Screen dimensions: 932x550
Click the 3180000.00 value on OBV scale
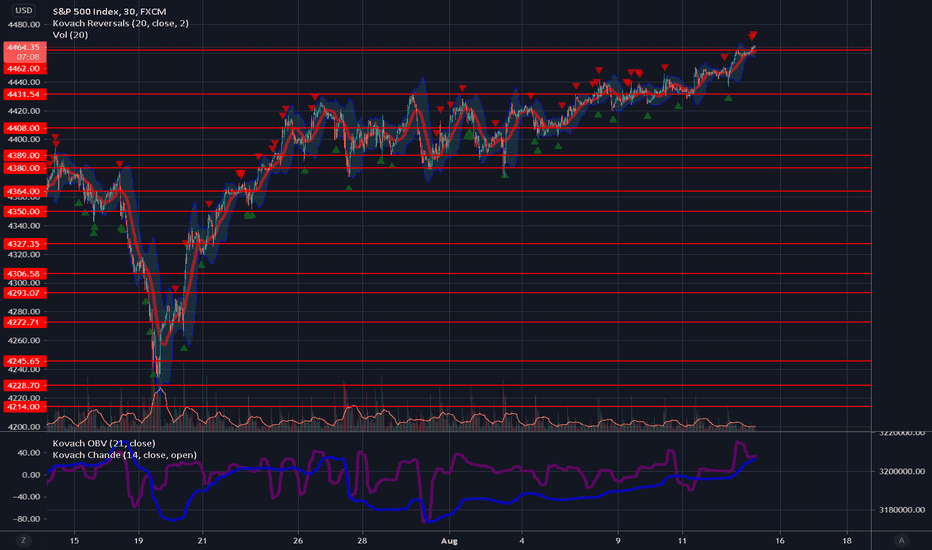point(902,510)
